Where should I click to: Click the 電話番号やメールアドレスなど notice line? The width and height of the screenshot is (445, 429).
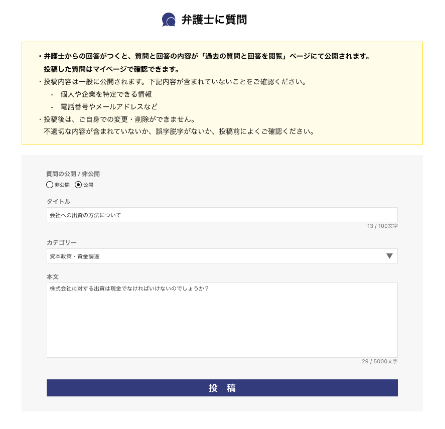[109, 107]
